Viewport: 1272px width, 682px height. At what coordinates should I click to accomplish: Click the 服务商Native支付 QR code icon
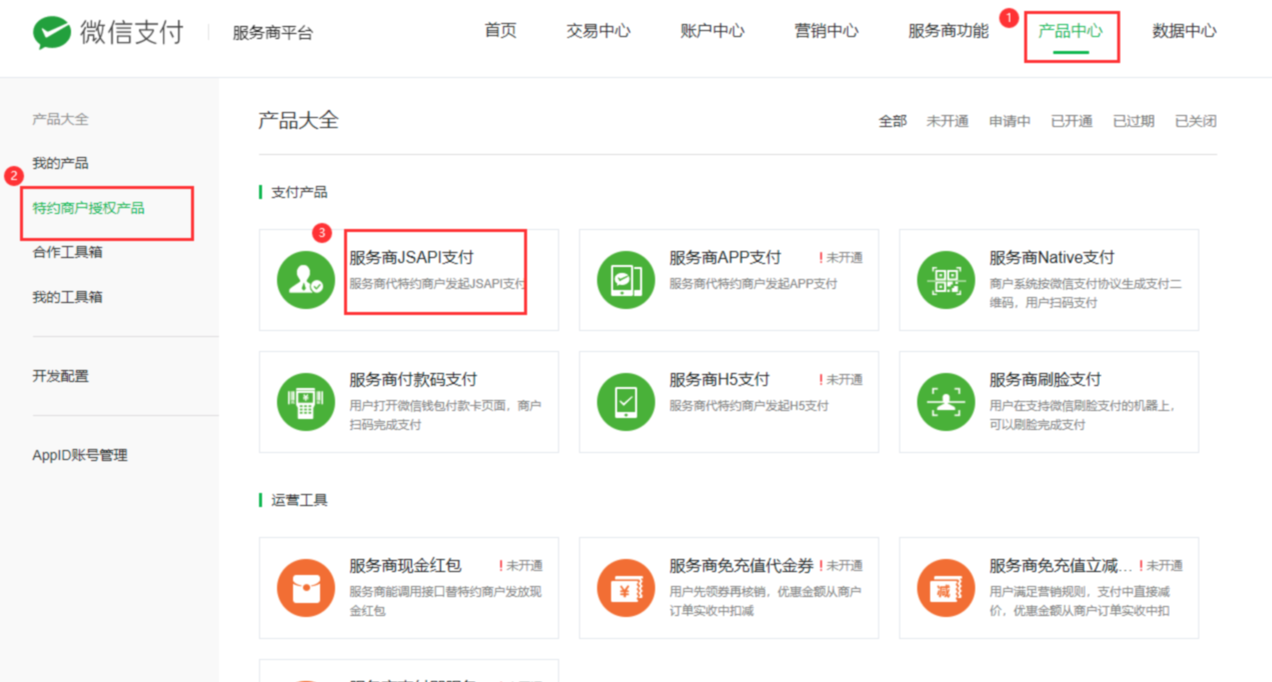946,280
